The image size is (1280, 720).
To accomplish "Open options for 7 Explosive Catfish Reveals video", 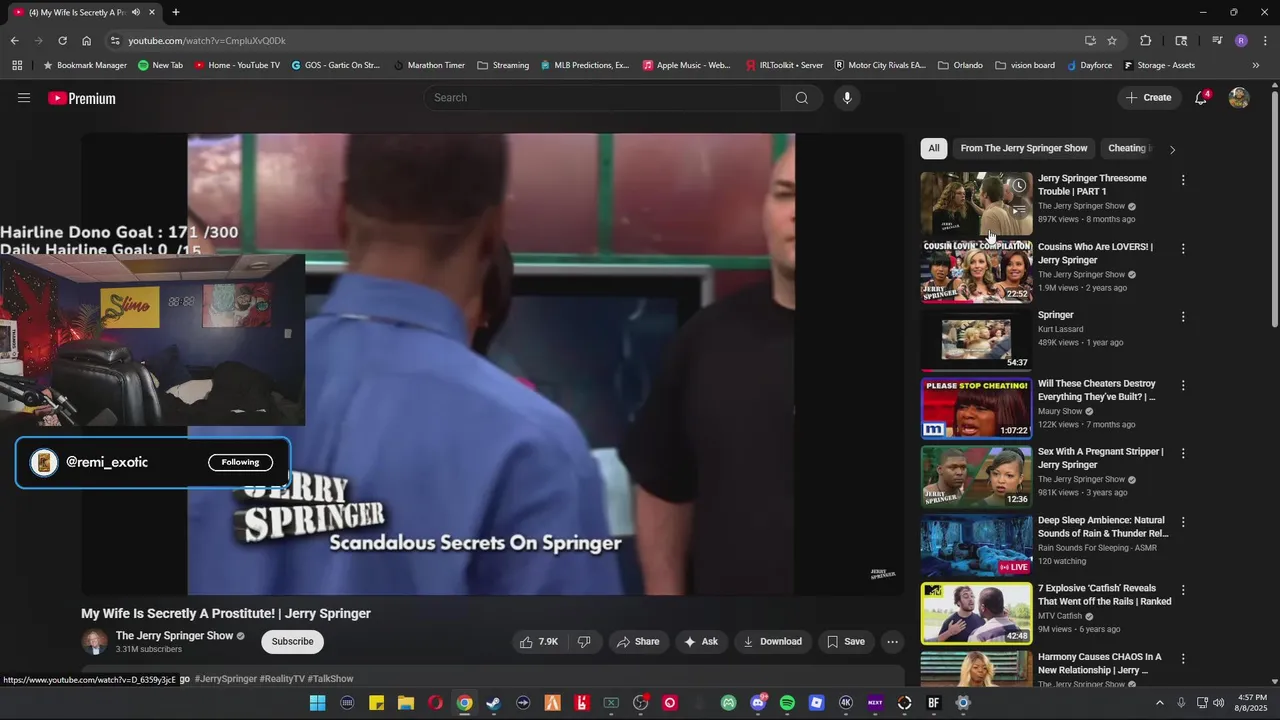I will coord(1183,590).
